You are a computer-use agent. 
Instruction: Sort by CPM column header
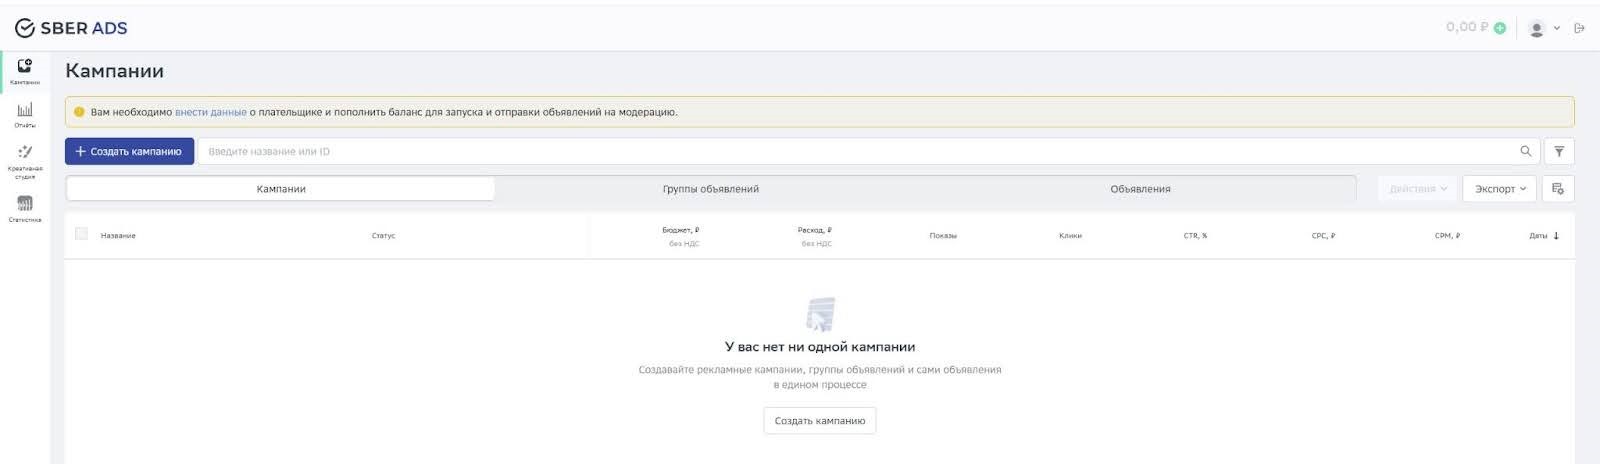1447,236
